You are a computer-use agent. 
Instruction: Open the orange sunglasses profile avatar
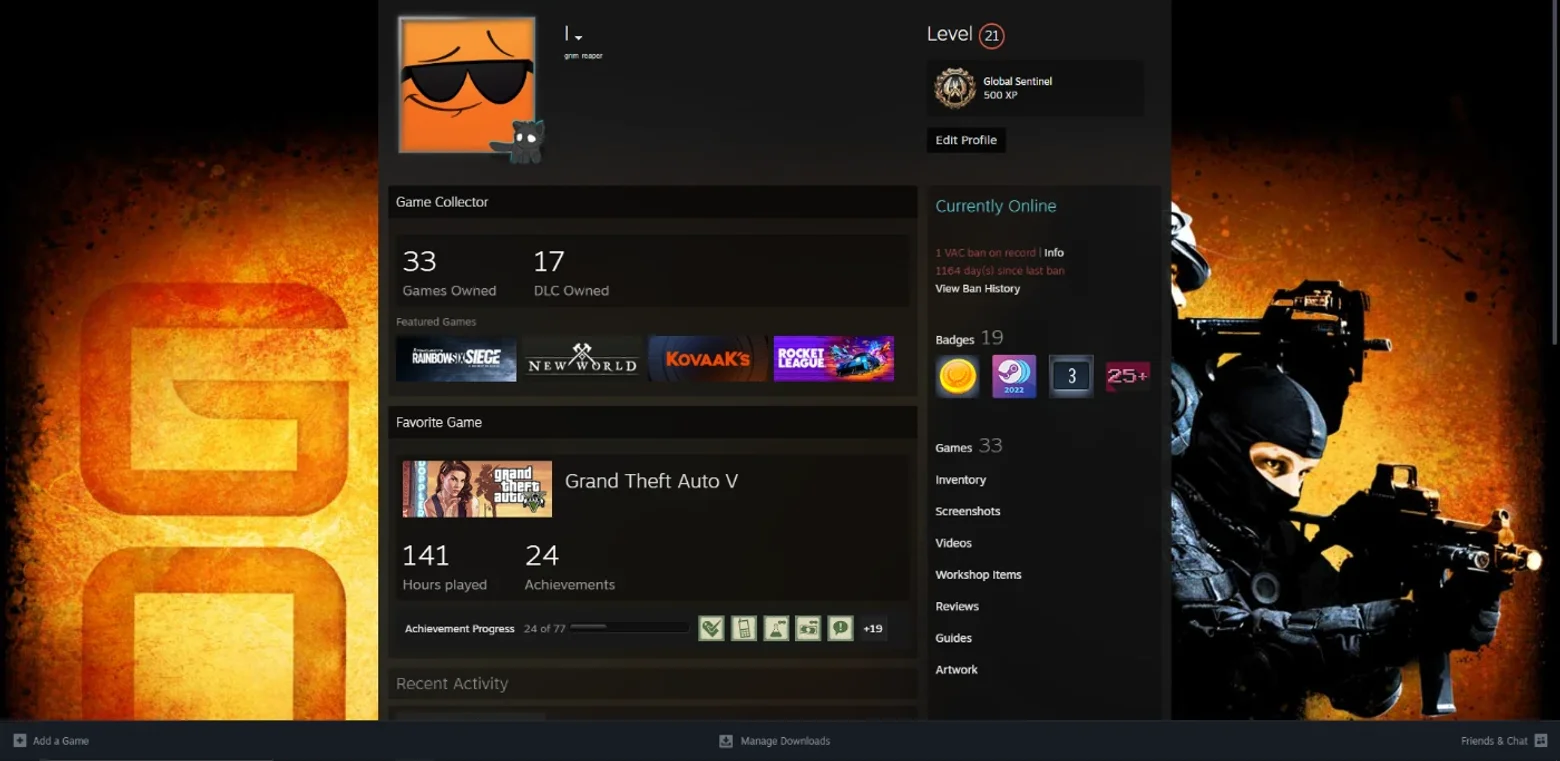click(x=467, y=85)
